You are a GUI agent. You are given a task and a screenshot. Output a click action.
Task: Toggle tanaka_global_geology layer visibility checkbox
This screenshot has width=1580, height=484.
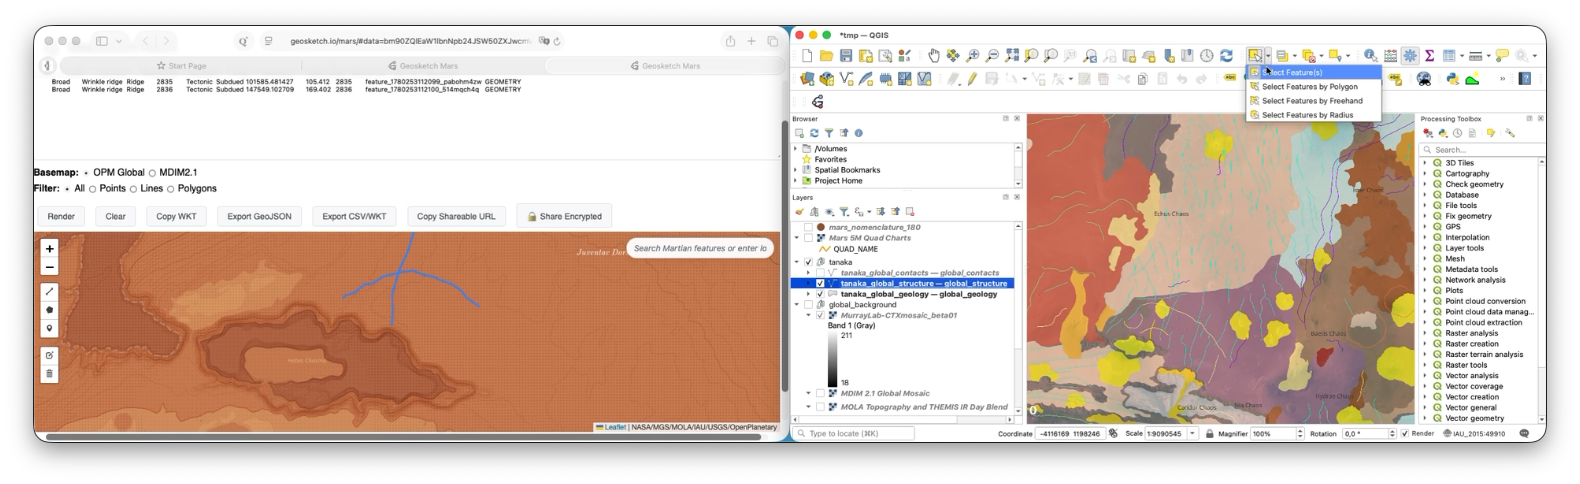[820, 294]
